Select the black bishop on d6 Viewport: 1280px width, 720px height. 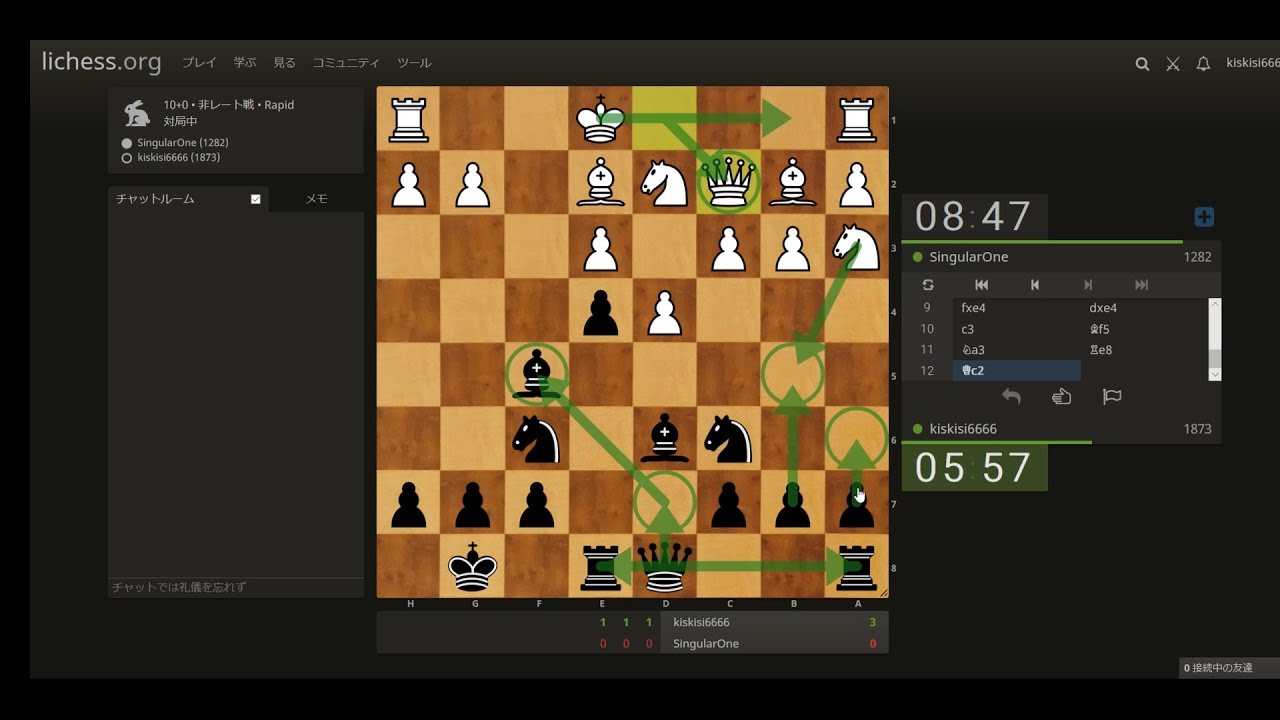tap(665, 438)
